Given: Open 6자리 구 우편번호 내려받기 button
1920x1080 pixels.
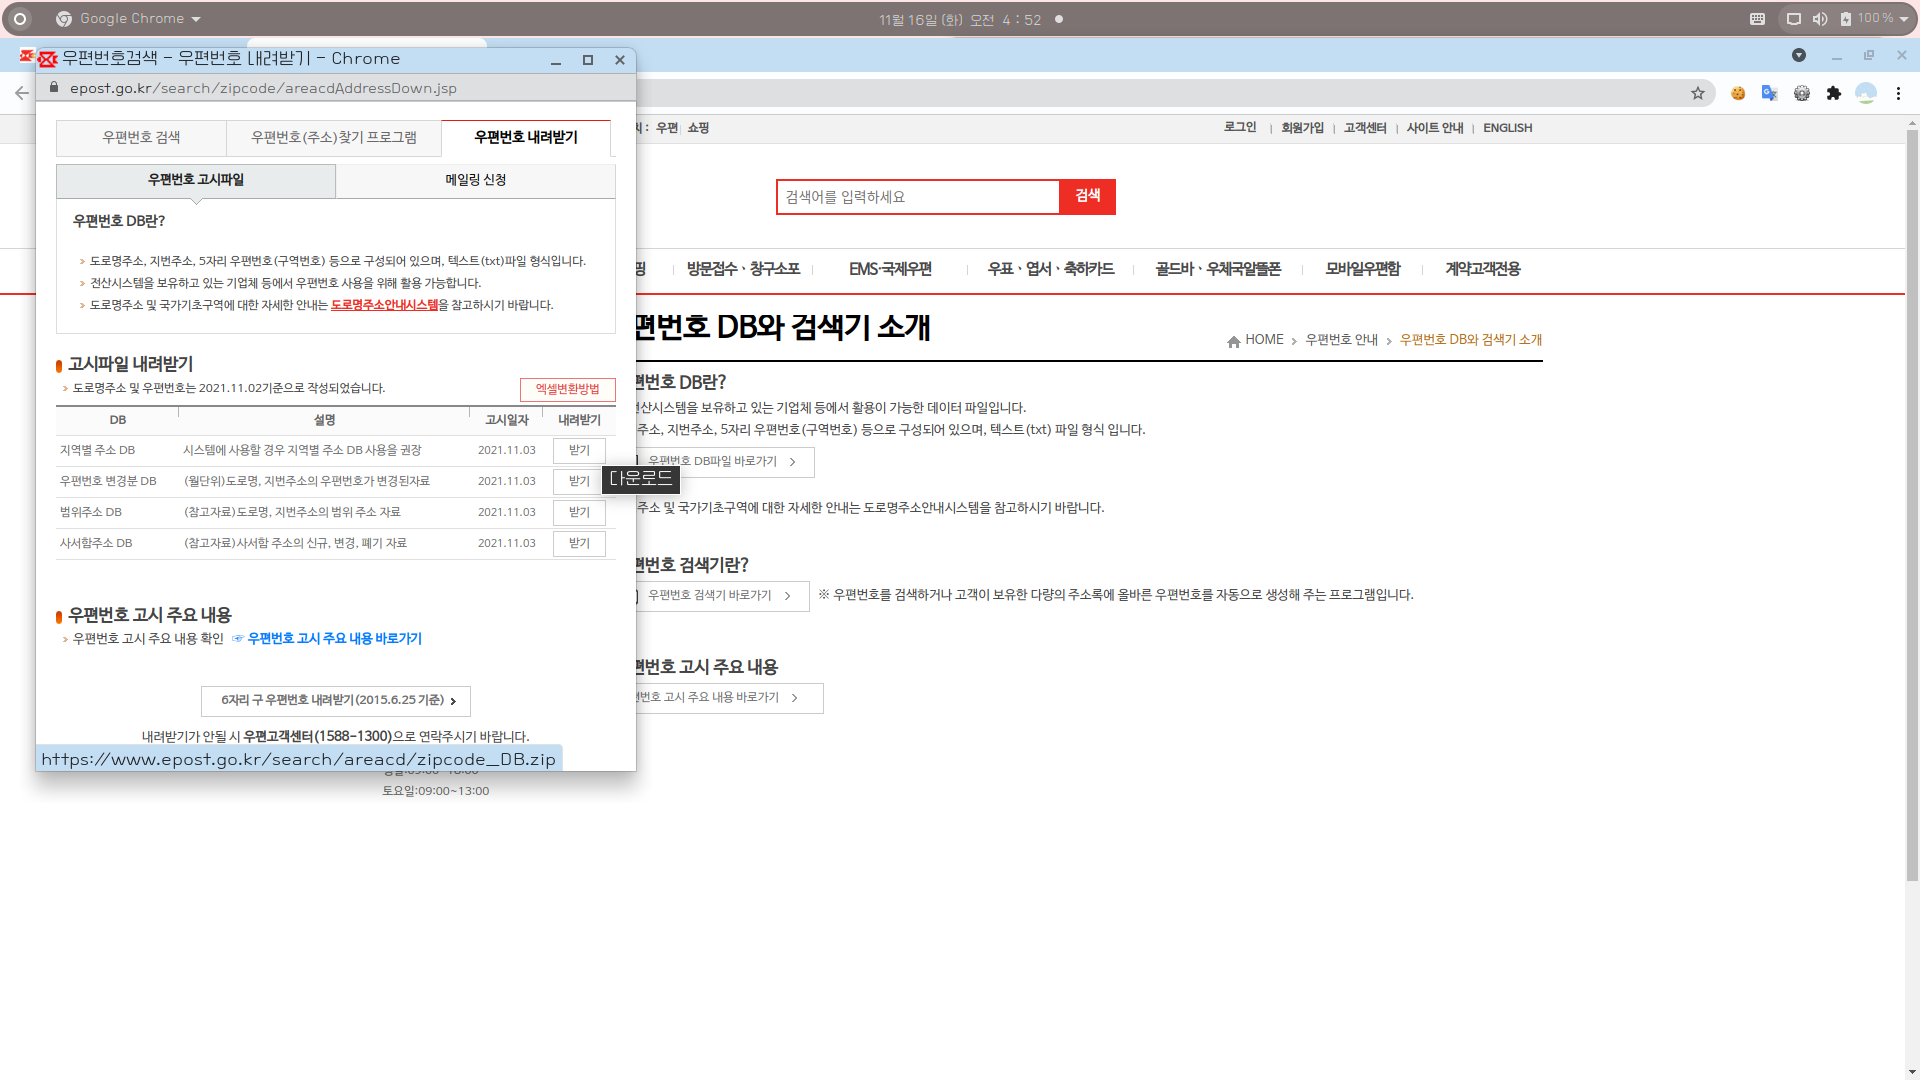Looking at the screenshot, I should (x=336, y=700).
